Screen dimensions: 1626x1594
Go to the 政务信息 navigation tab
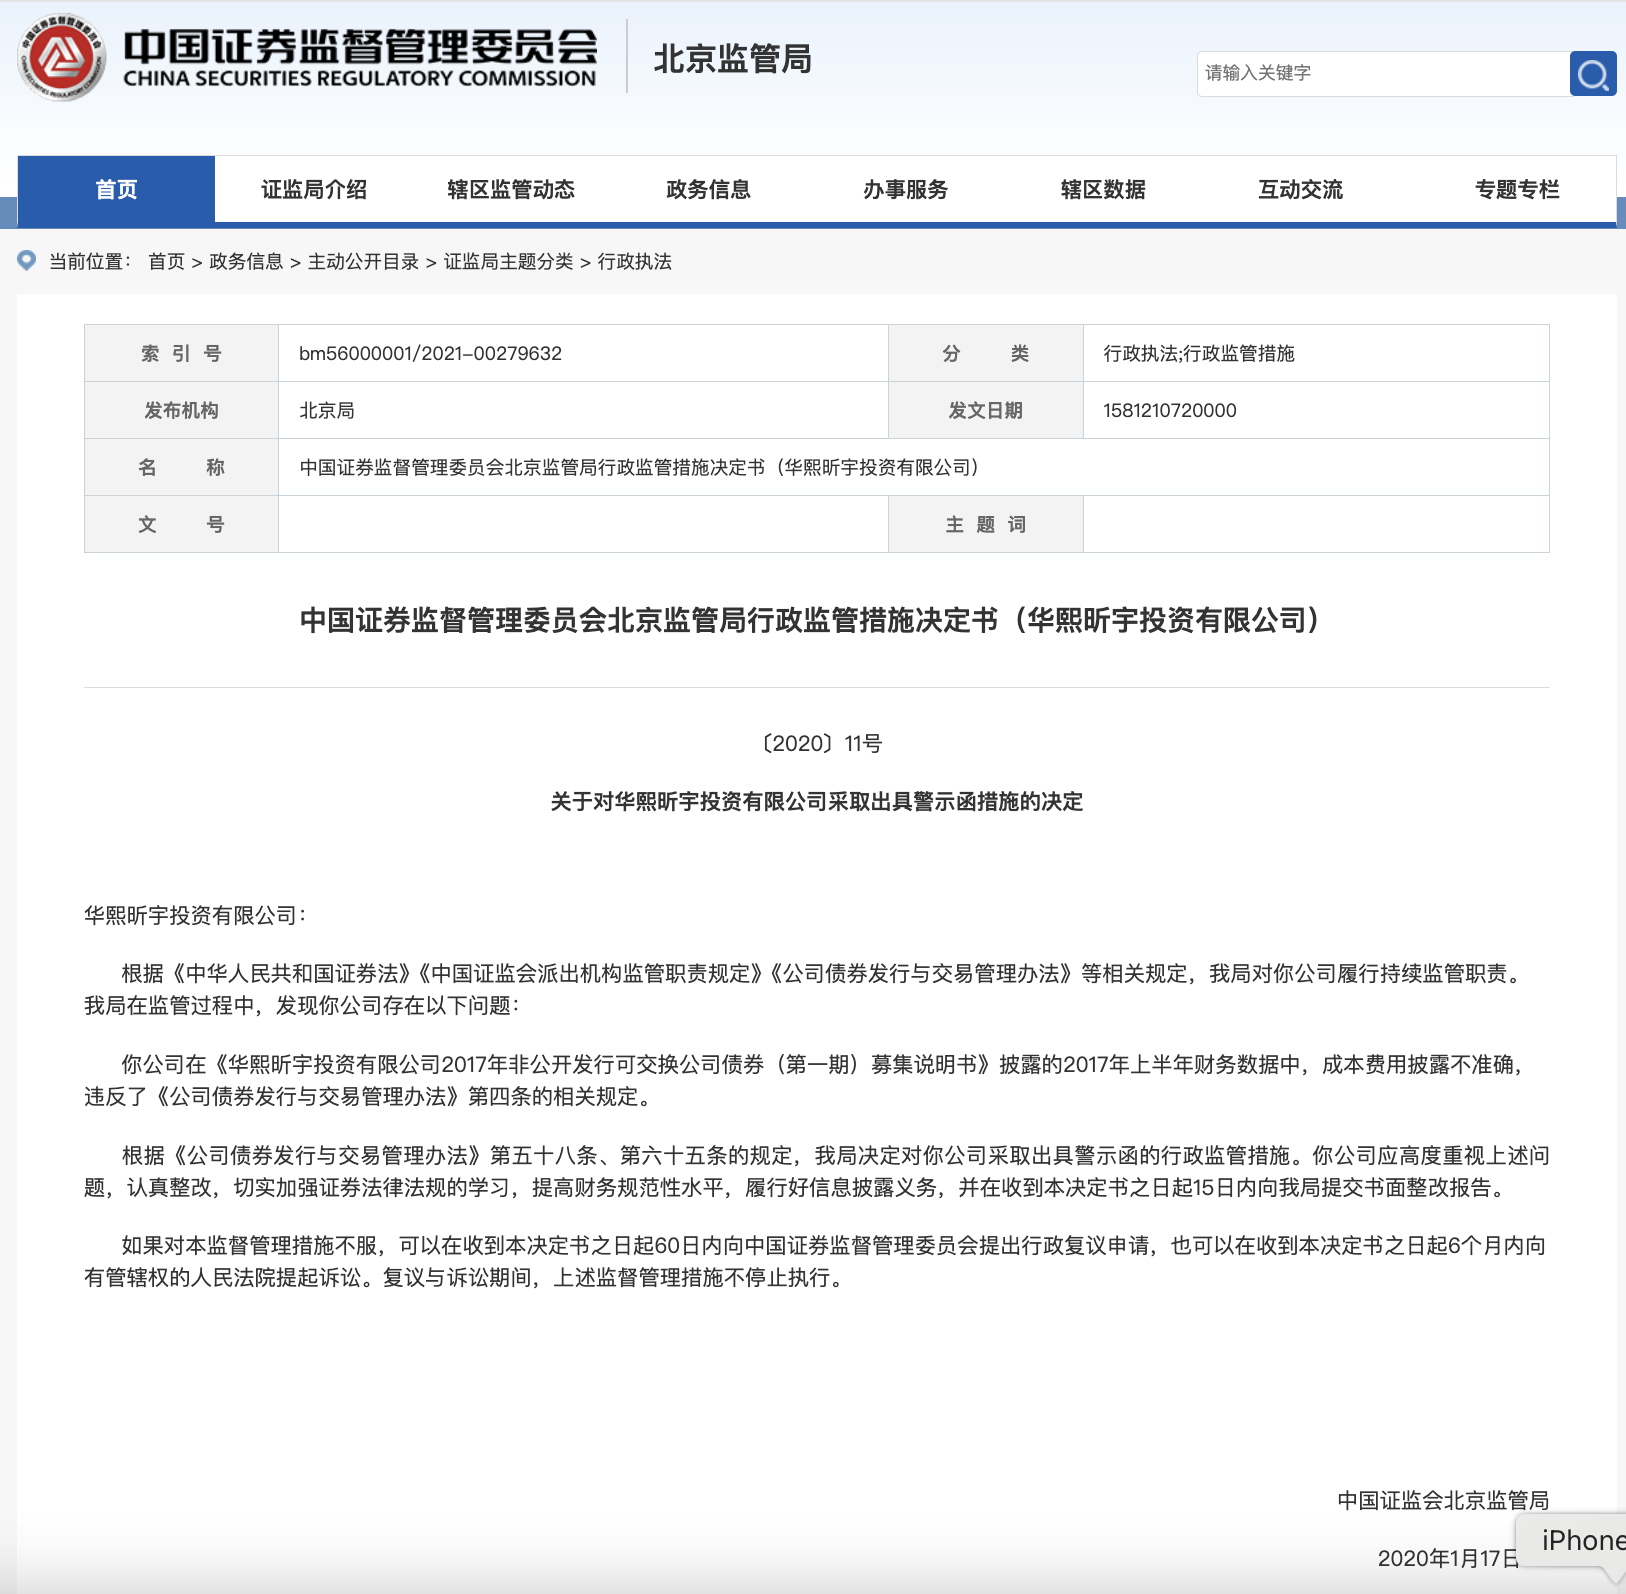pos(708,189)
